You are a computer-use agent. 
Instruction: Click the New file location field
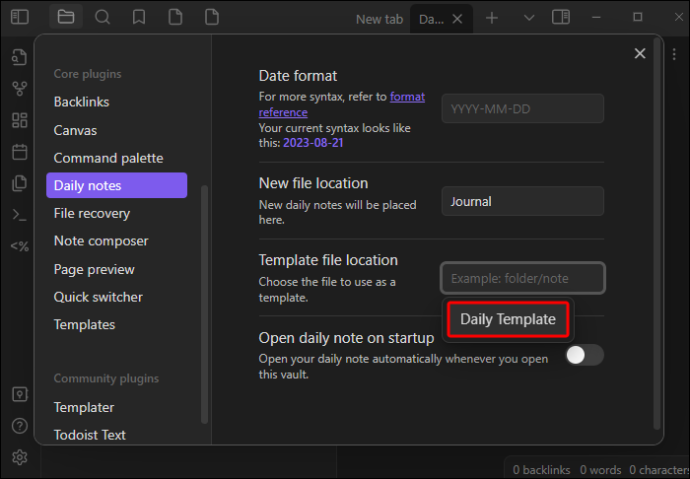[523, 201]
